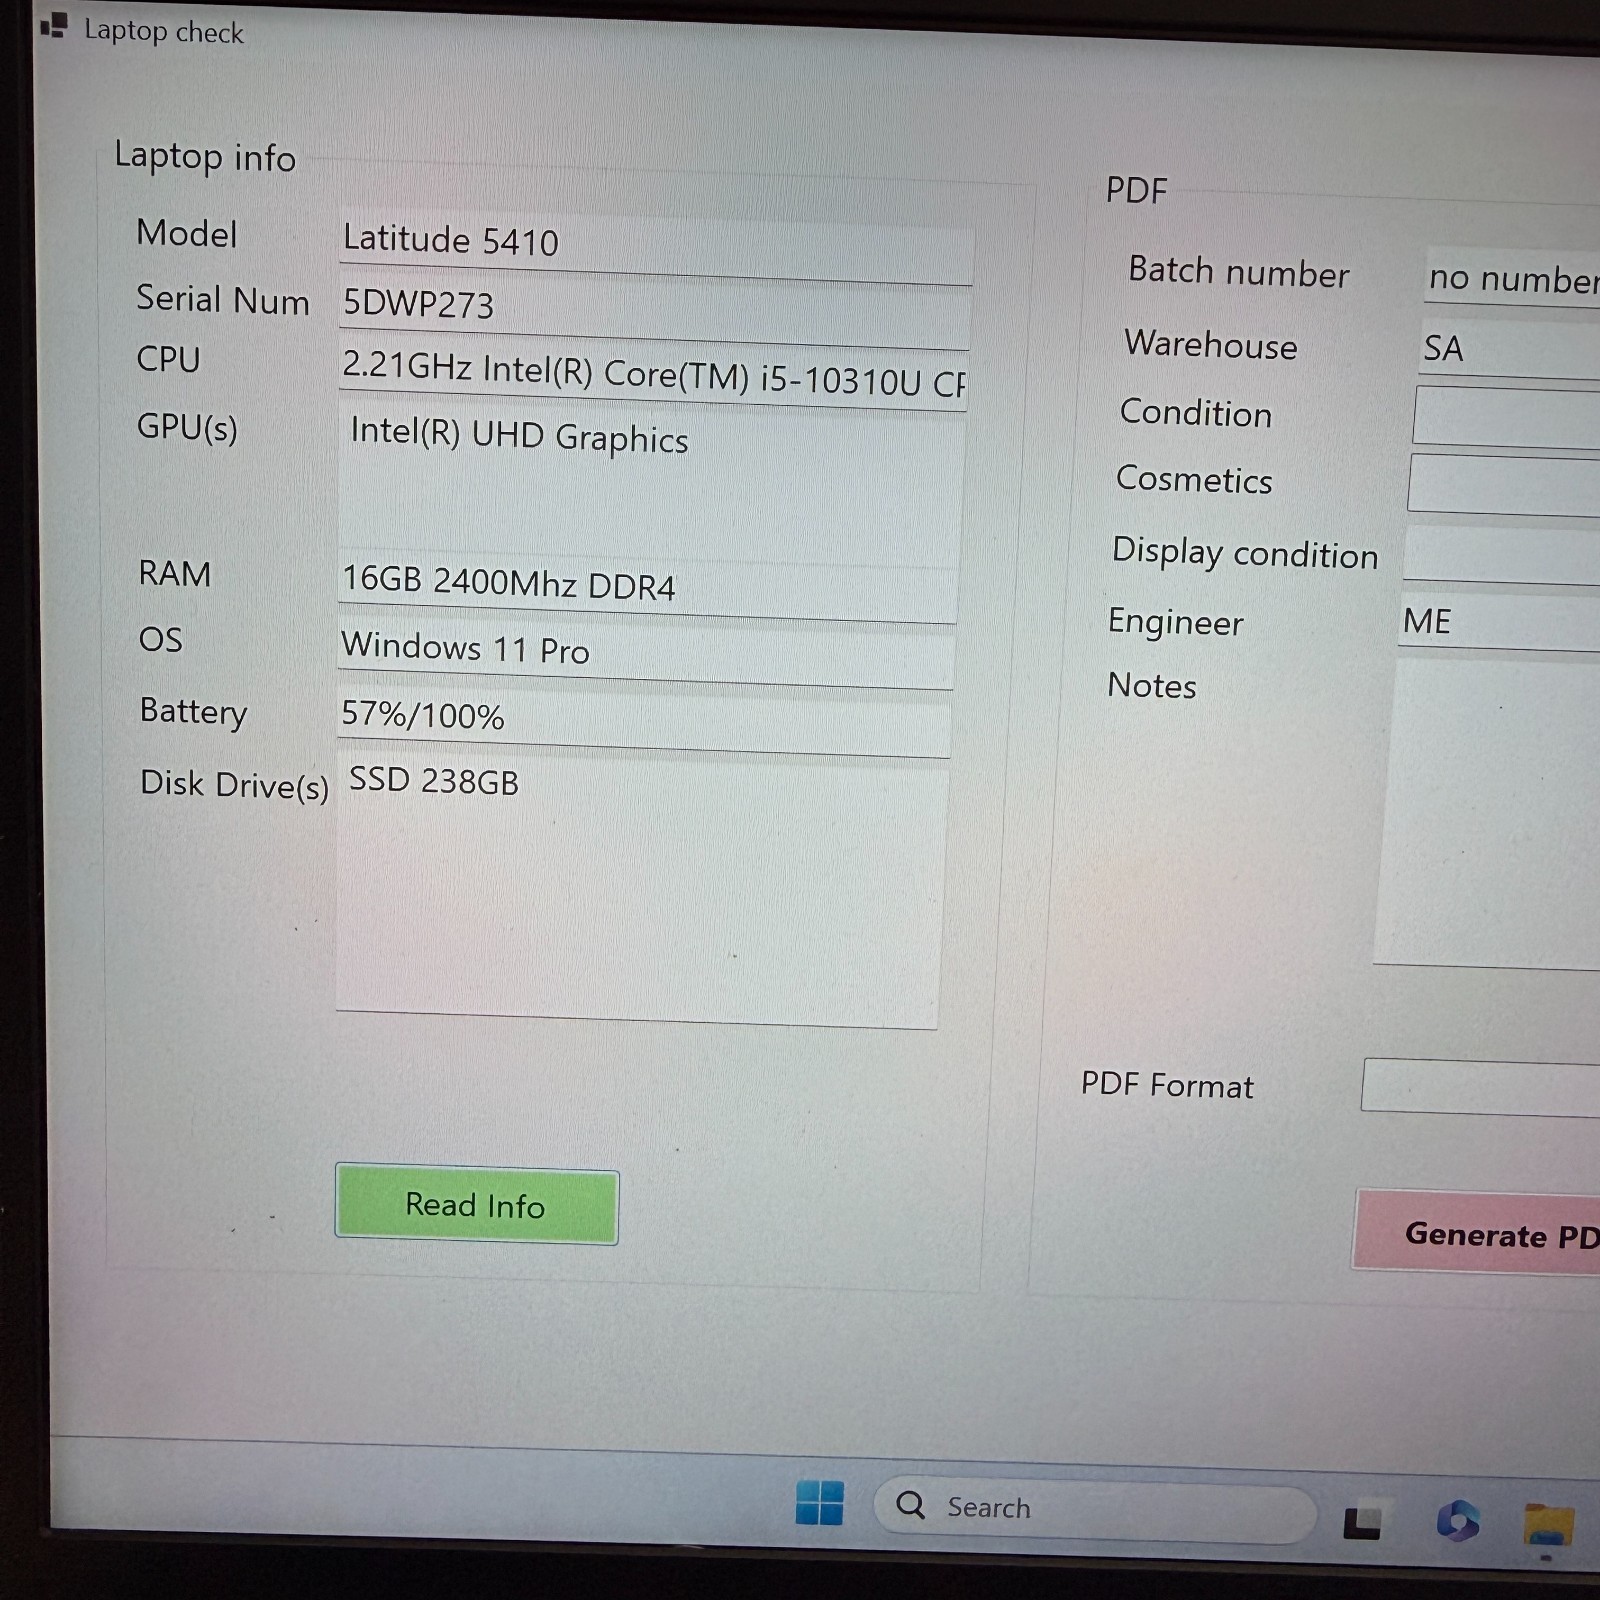Click the Battery field 57%/100%
Screen dimensions: 1600x1600
pos(644,721)
